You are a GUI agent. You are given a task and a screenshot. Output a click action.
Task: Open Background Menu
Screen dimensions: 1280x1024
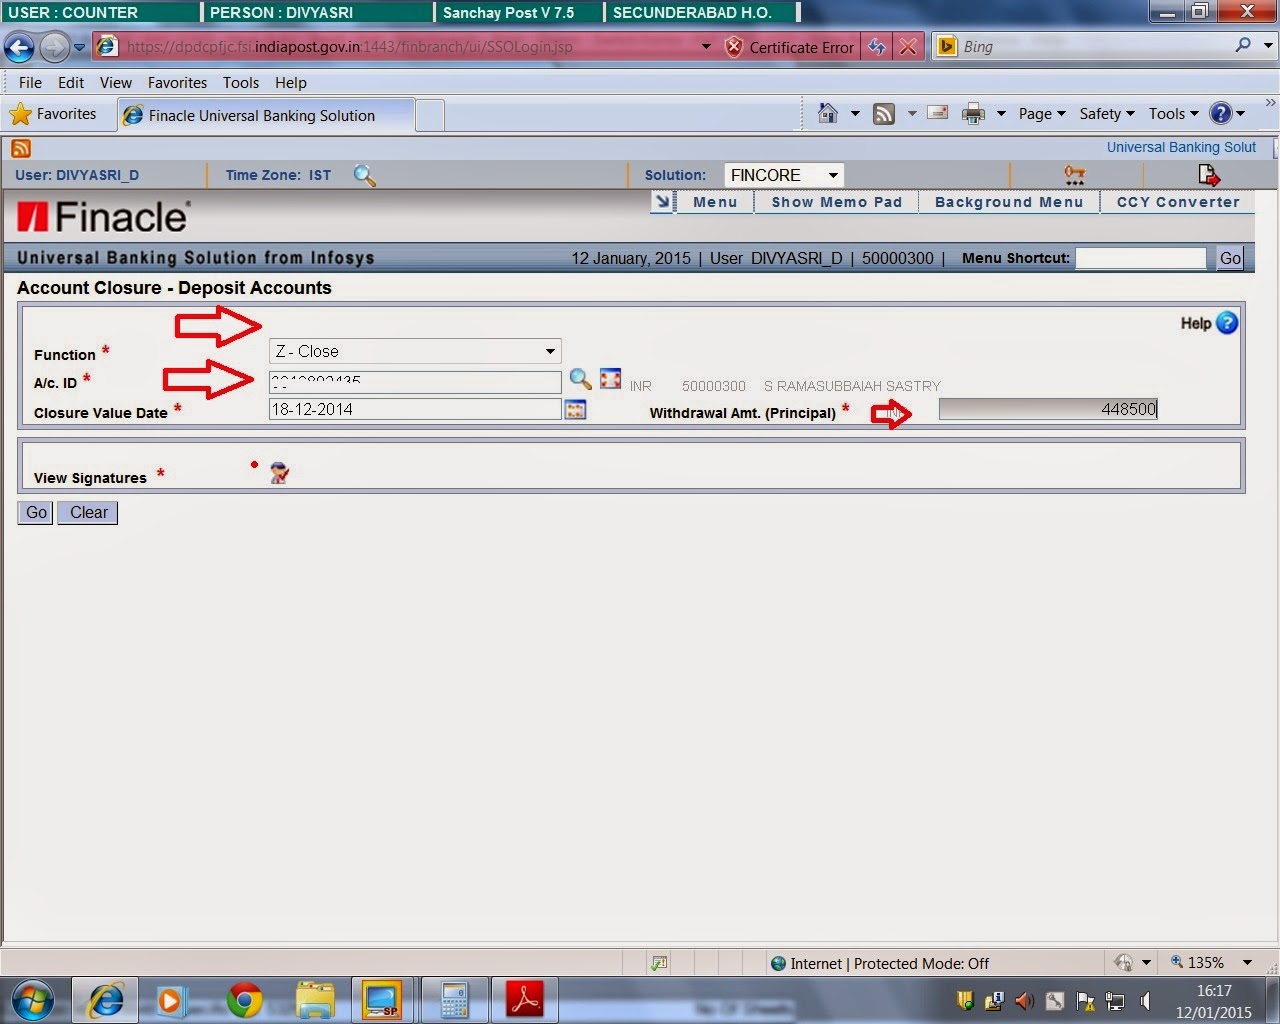1009,202
